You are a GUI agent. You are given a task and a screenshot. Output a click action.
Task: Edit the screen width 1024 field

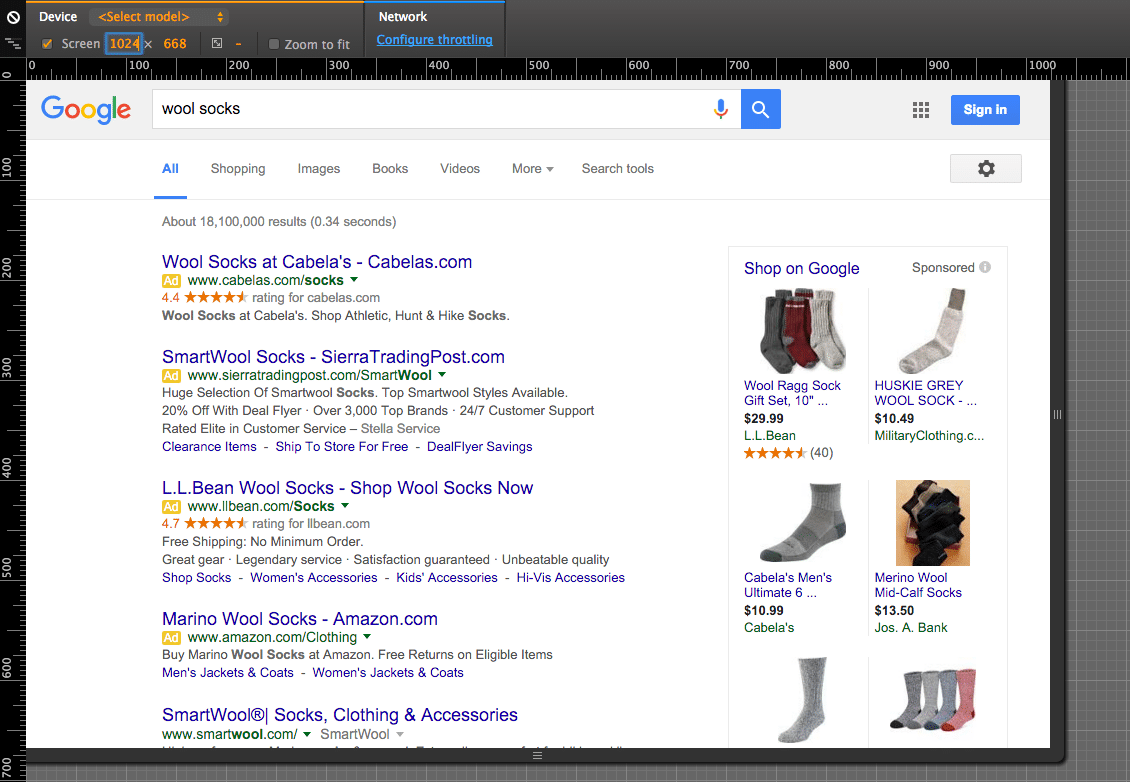pos(124,43)
